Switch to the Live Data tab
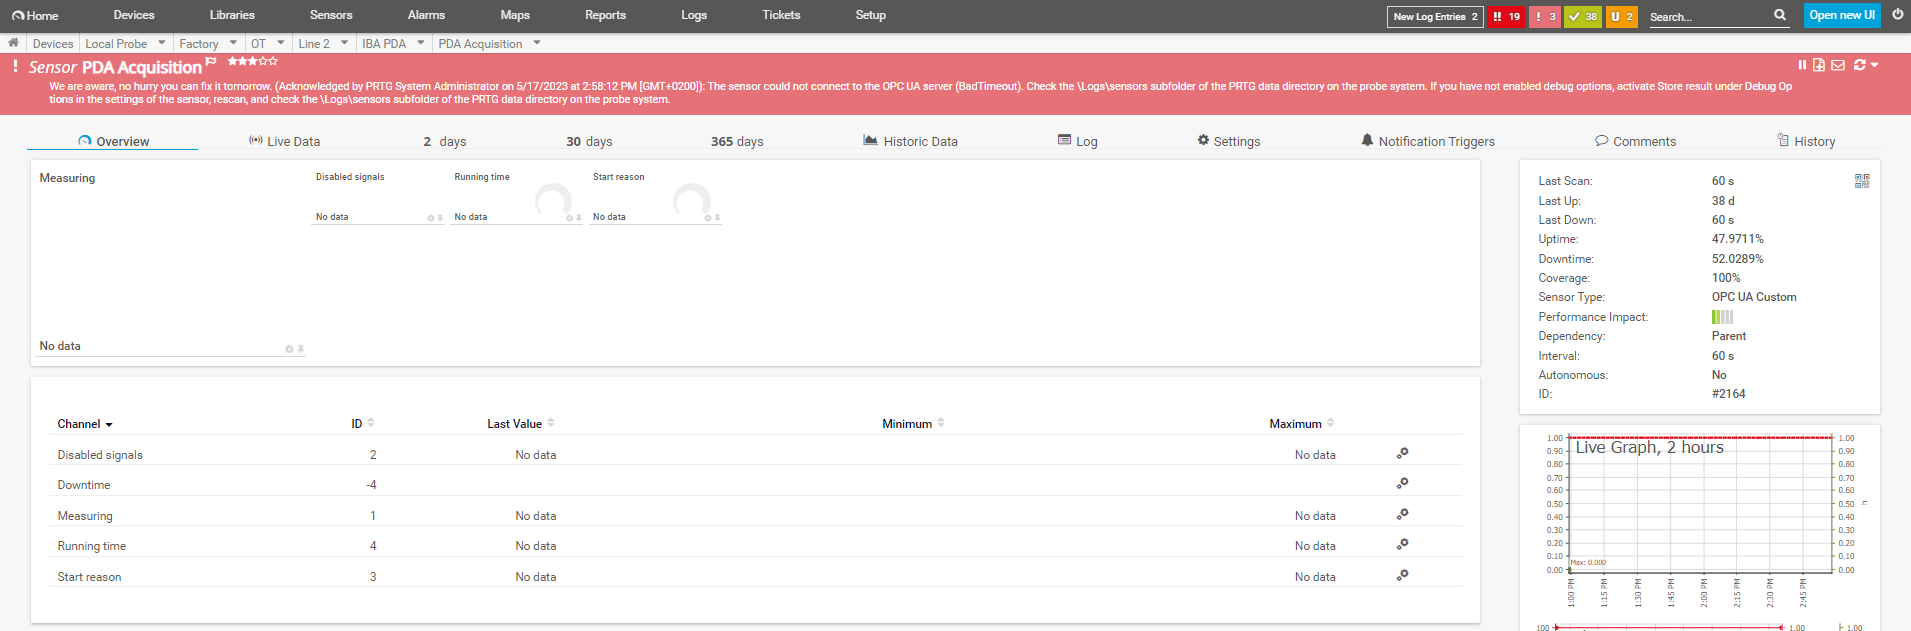 pos(284,141)
